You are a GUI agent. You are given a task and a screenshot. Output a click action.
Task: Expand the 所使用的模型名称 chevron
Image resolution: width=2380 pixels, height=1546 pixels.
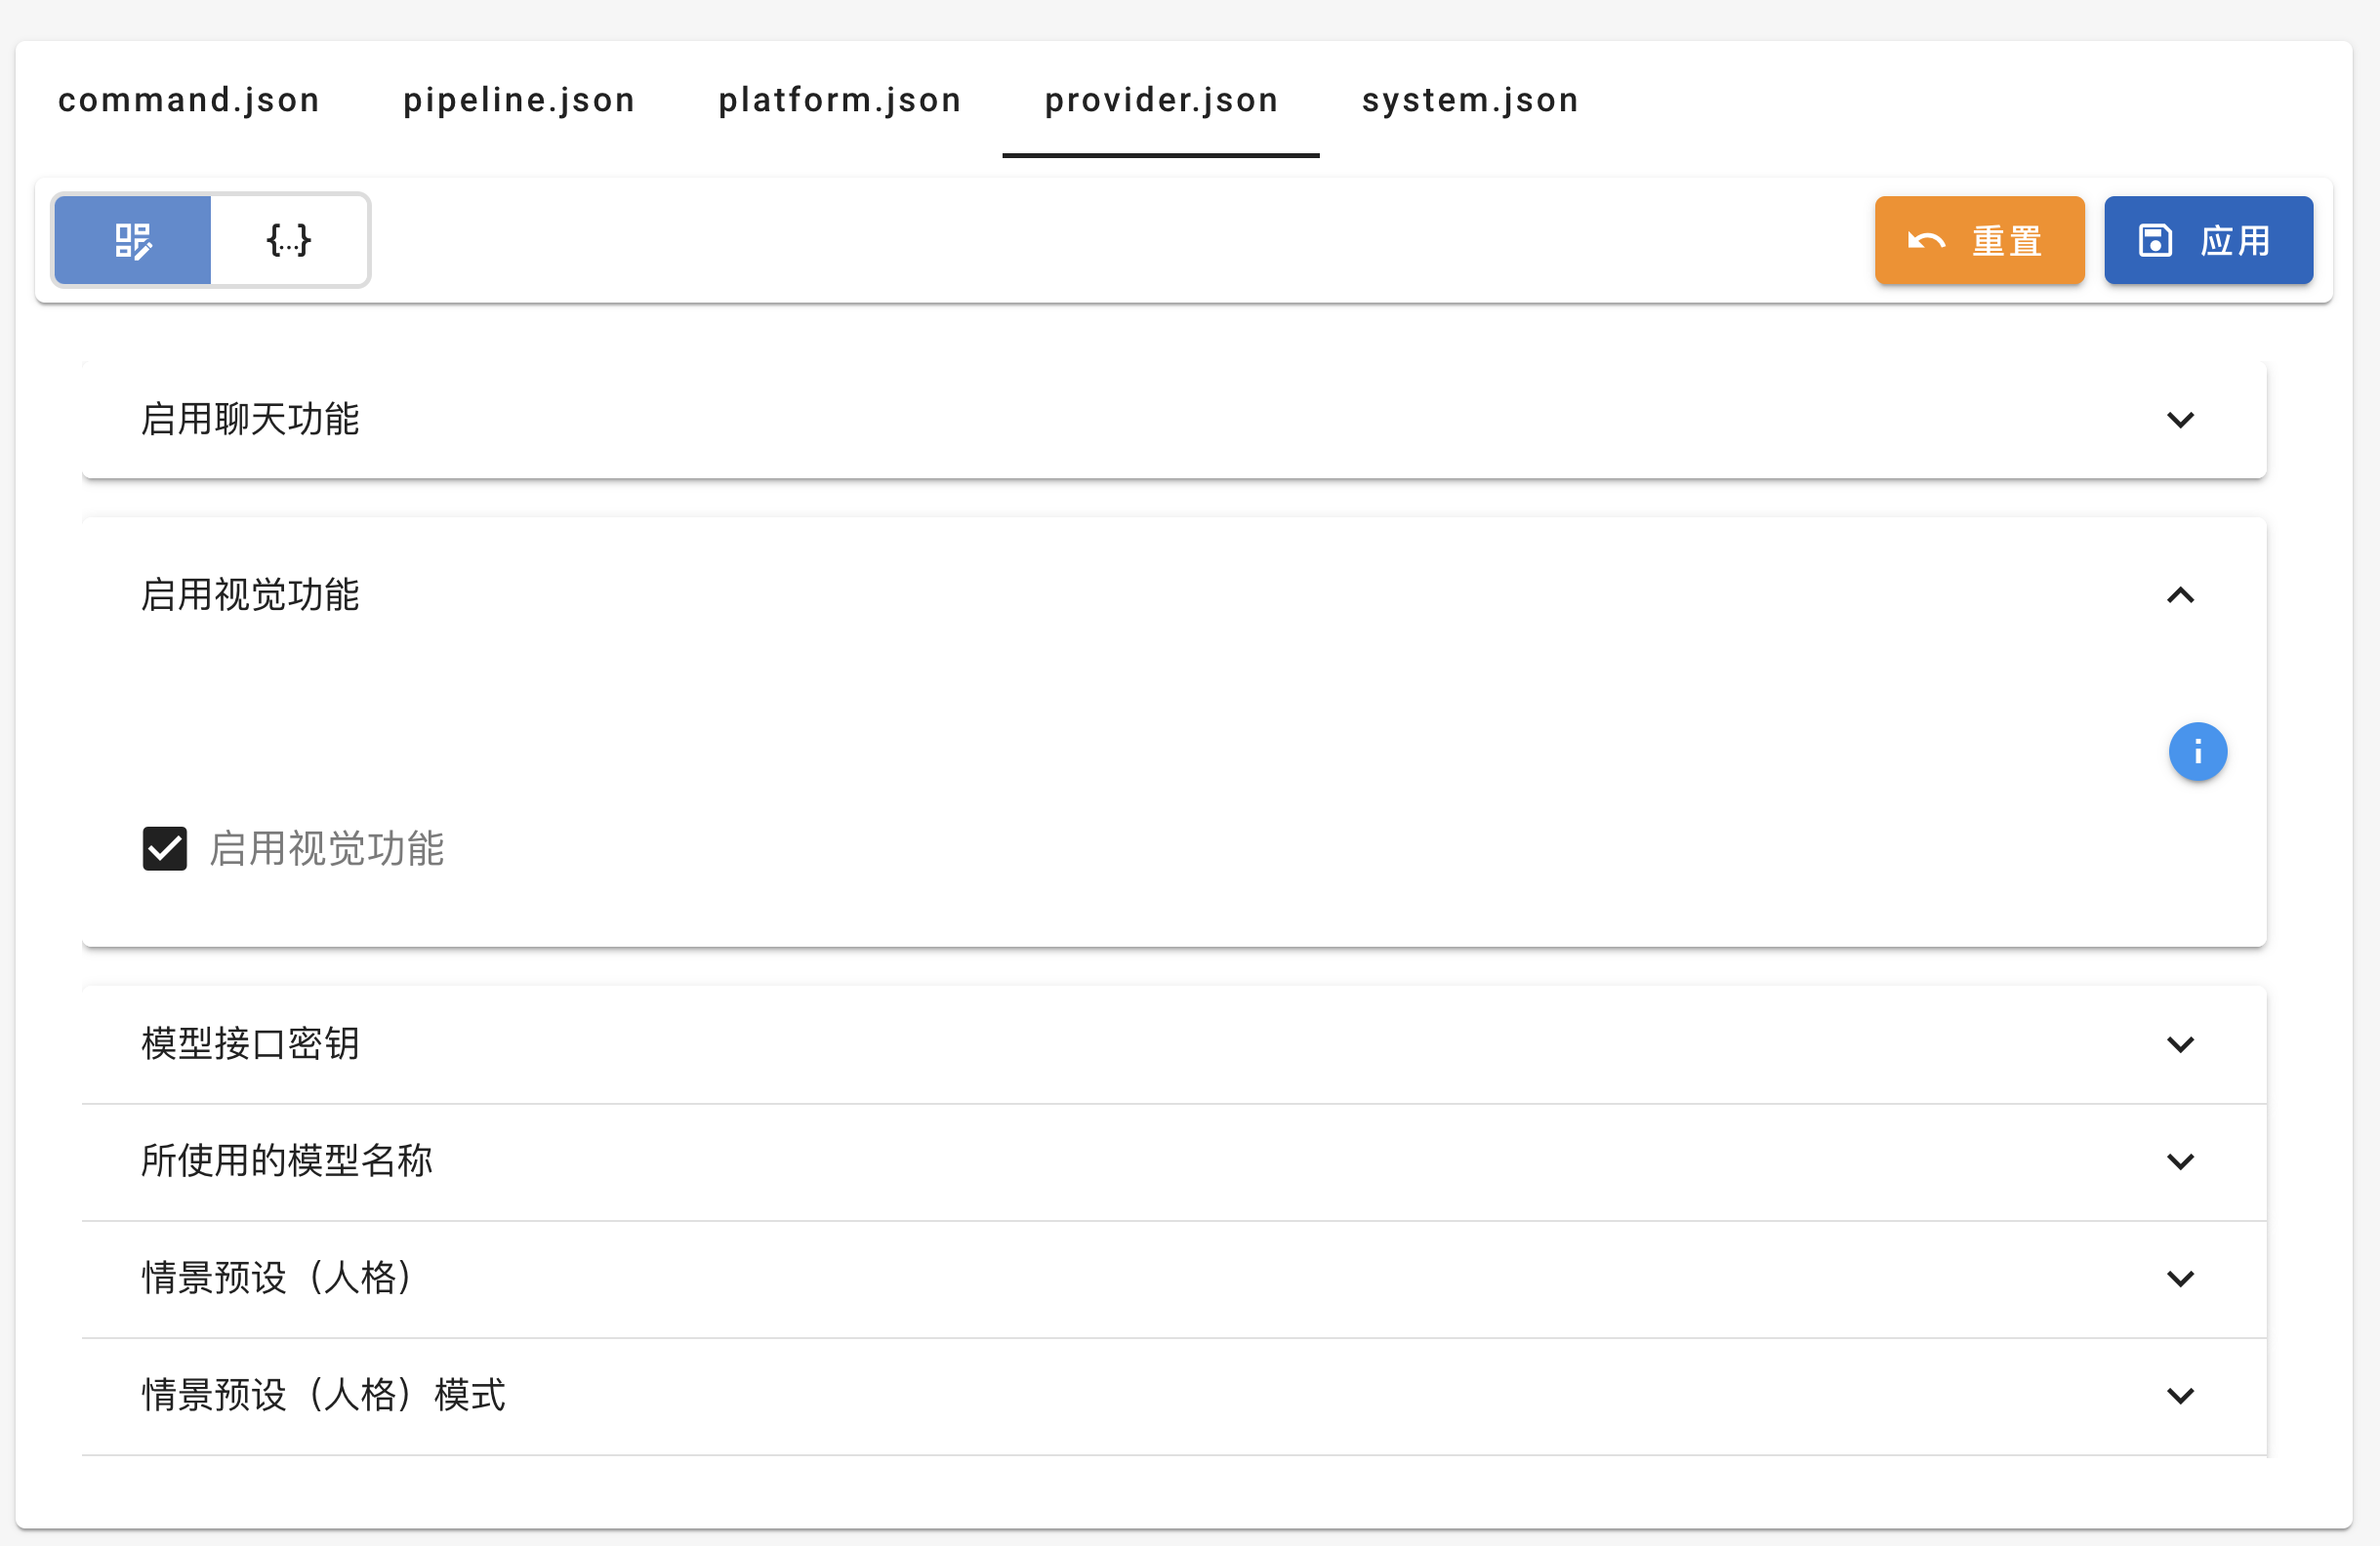pyautogui.click(x=2180, y=1161)
